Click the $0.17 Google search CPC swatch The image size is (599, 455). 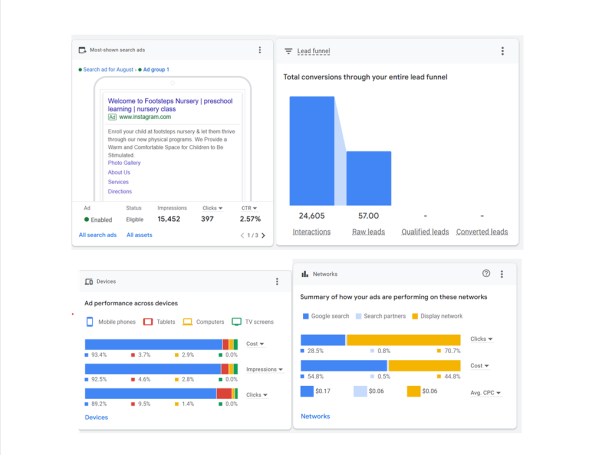click(307, 391)
